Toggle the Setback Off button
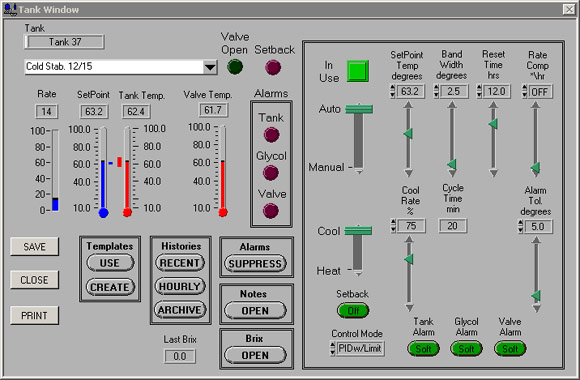 point(353,310)
